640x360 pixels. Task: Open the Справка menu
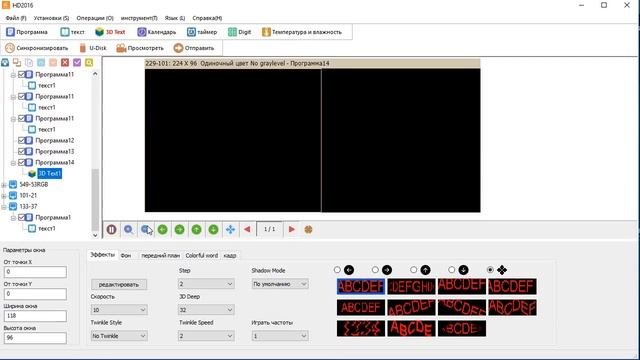207,18
